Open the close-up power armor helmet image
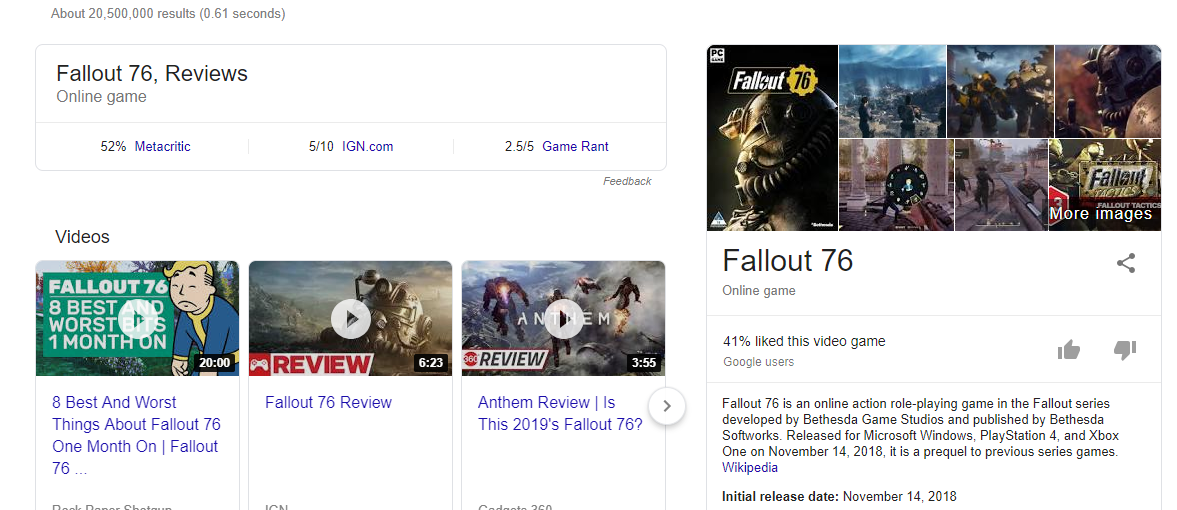1177x510 pixels. click(1108, 91)
